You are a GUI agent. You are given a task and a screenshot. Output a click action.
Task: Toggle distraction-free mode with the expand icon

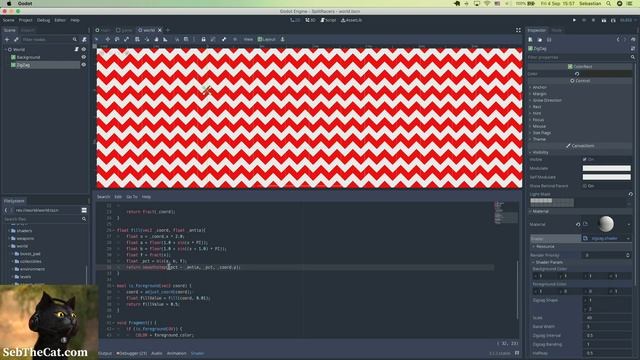tap(518, 30)
